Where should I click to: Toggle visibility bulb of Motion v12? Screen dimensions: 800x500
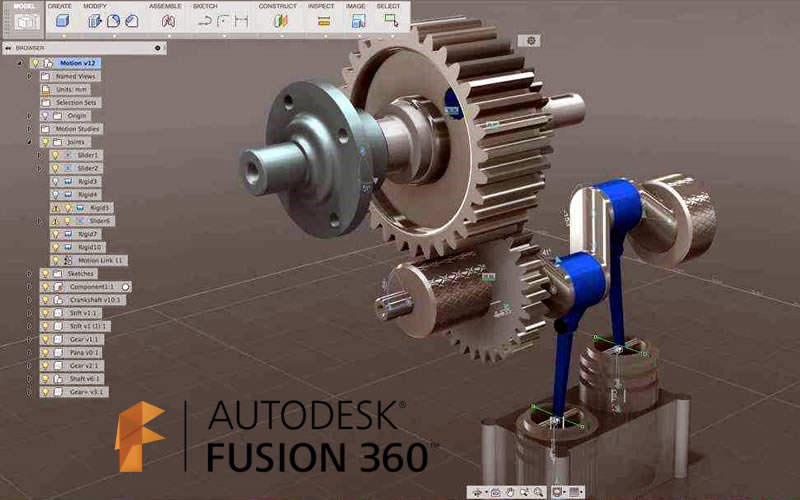(35, 63)
